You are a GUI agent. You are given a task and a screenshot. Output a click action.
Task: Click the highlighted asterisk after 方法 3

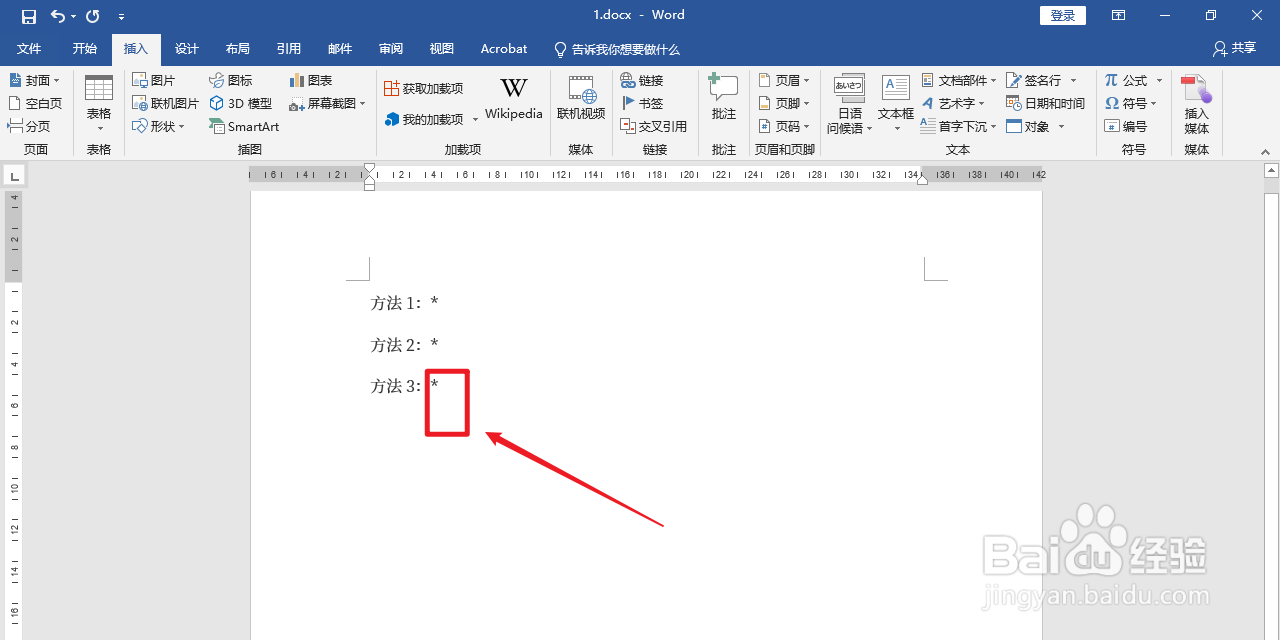click(433, 385)
